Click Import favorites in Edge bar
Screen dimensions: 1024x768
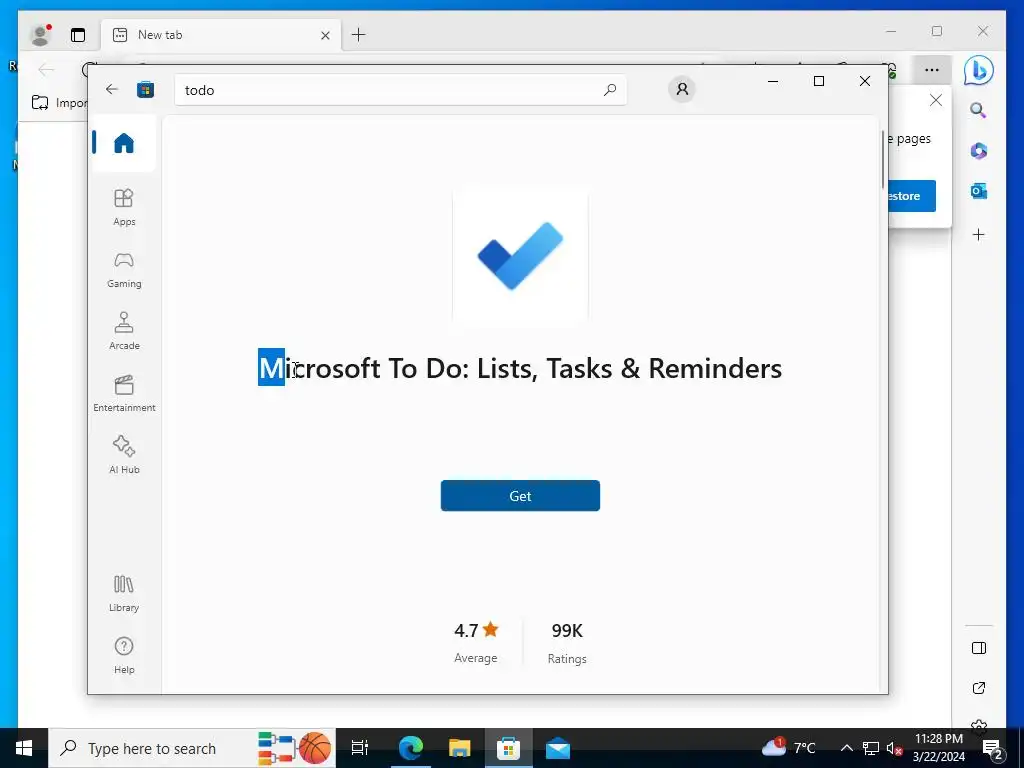point(59,103)
